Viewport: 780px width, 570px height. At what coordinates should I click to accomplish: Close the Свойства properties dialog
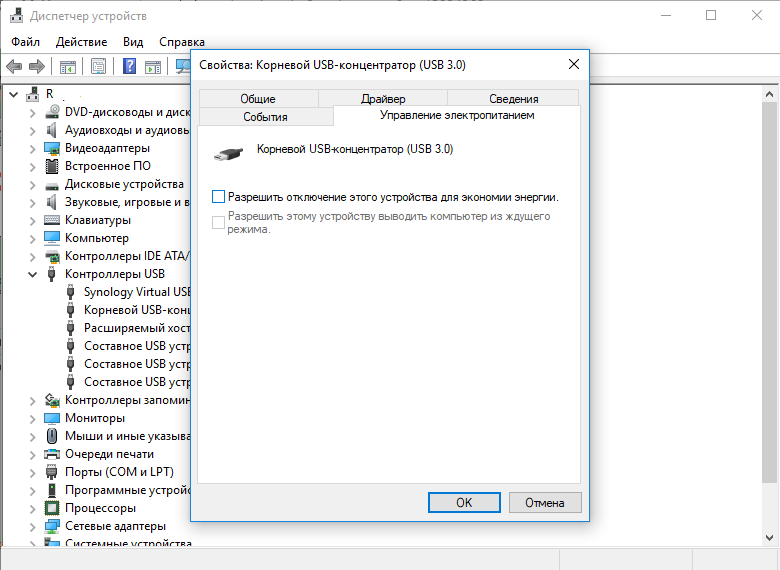(574, 65)
